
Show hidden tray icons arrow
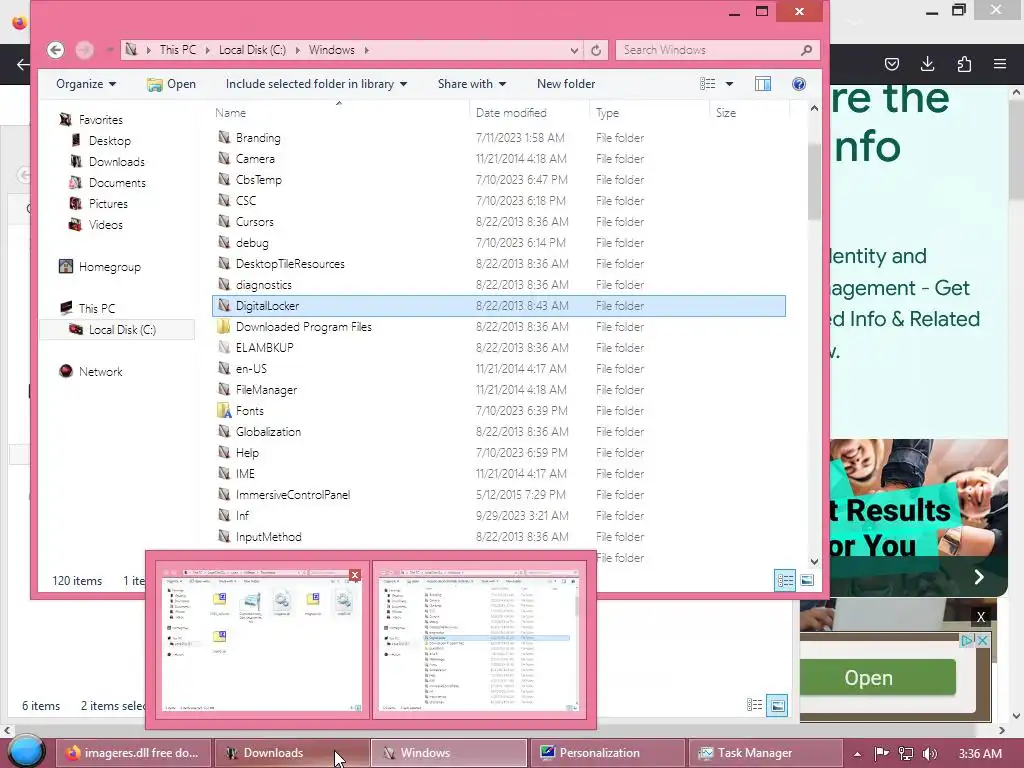[x=857, y=754]
